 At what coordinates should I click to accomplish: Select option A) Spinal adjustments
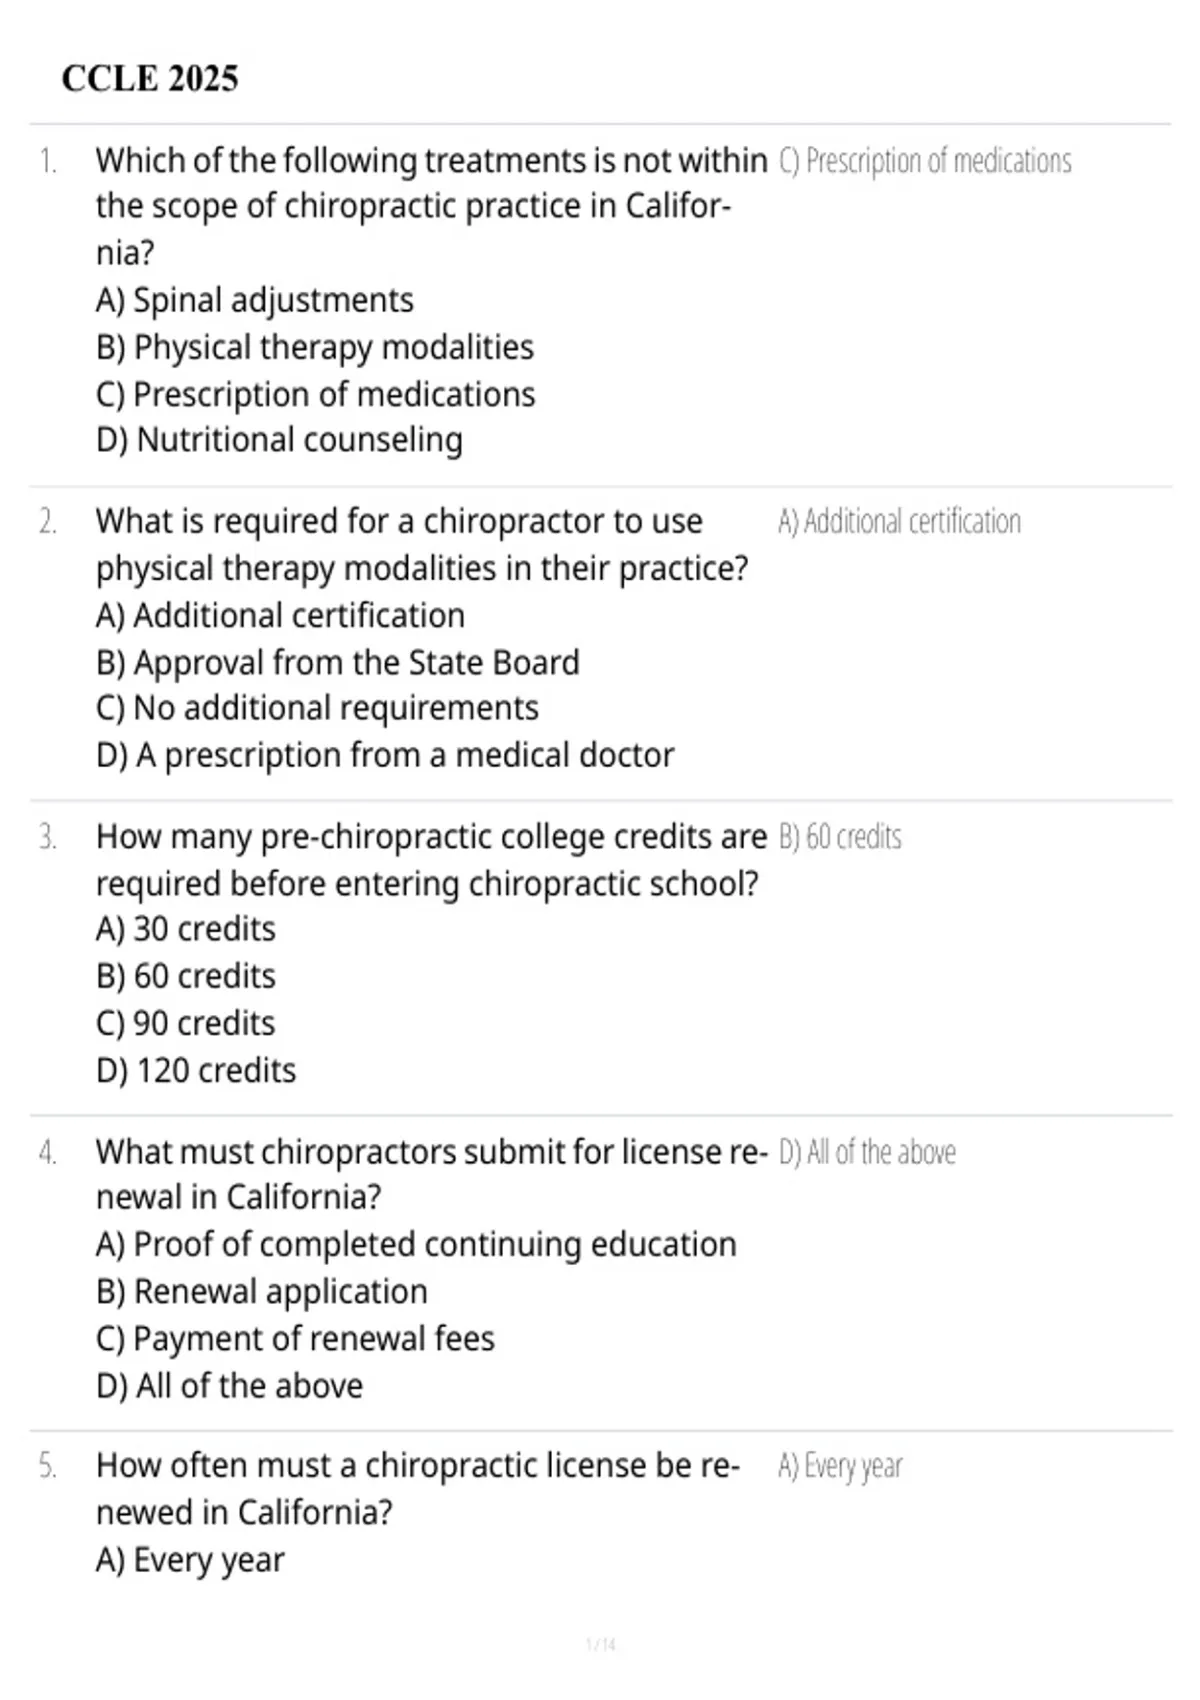click(x=255, y=300)
